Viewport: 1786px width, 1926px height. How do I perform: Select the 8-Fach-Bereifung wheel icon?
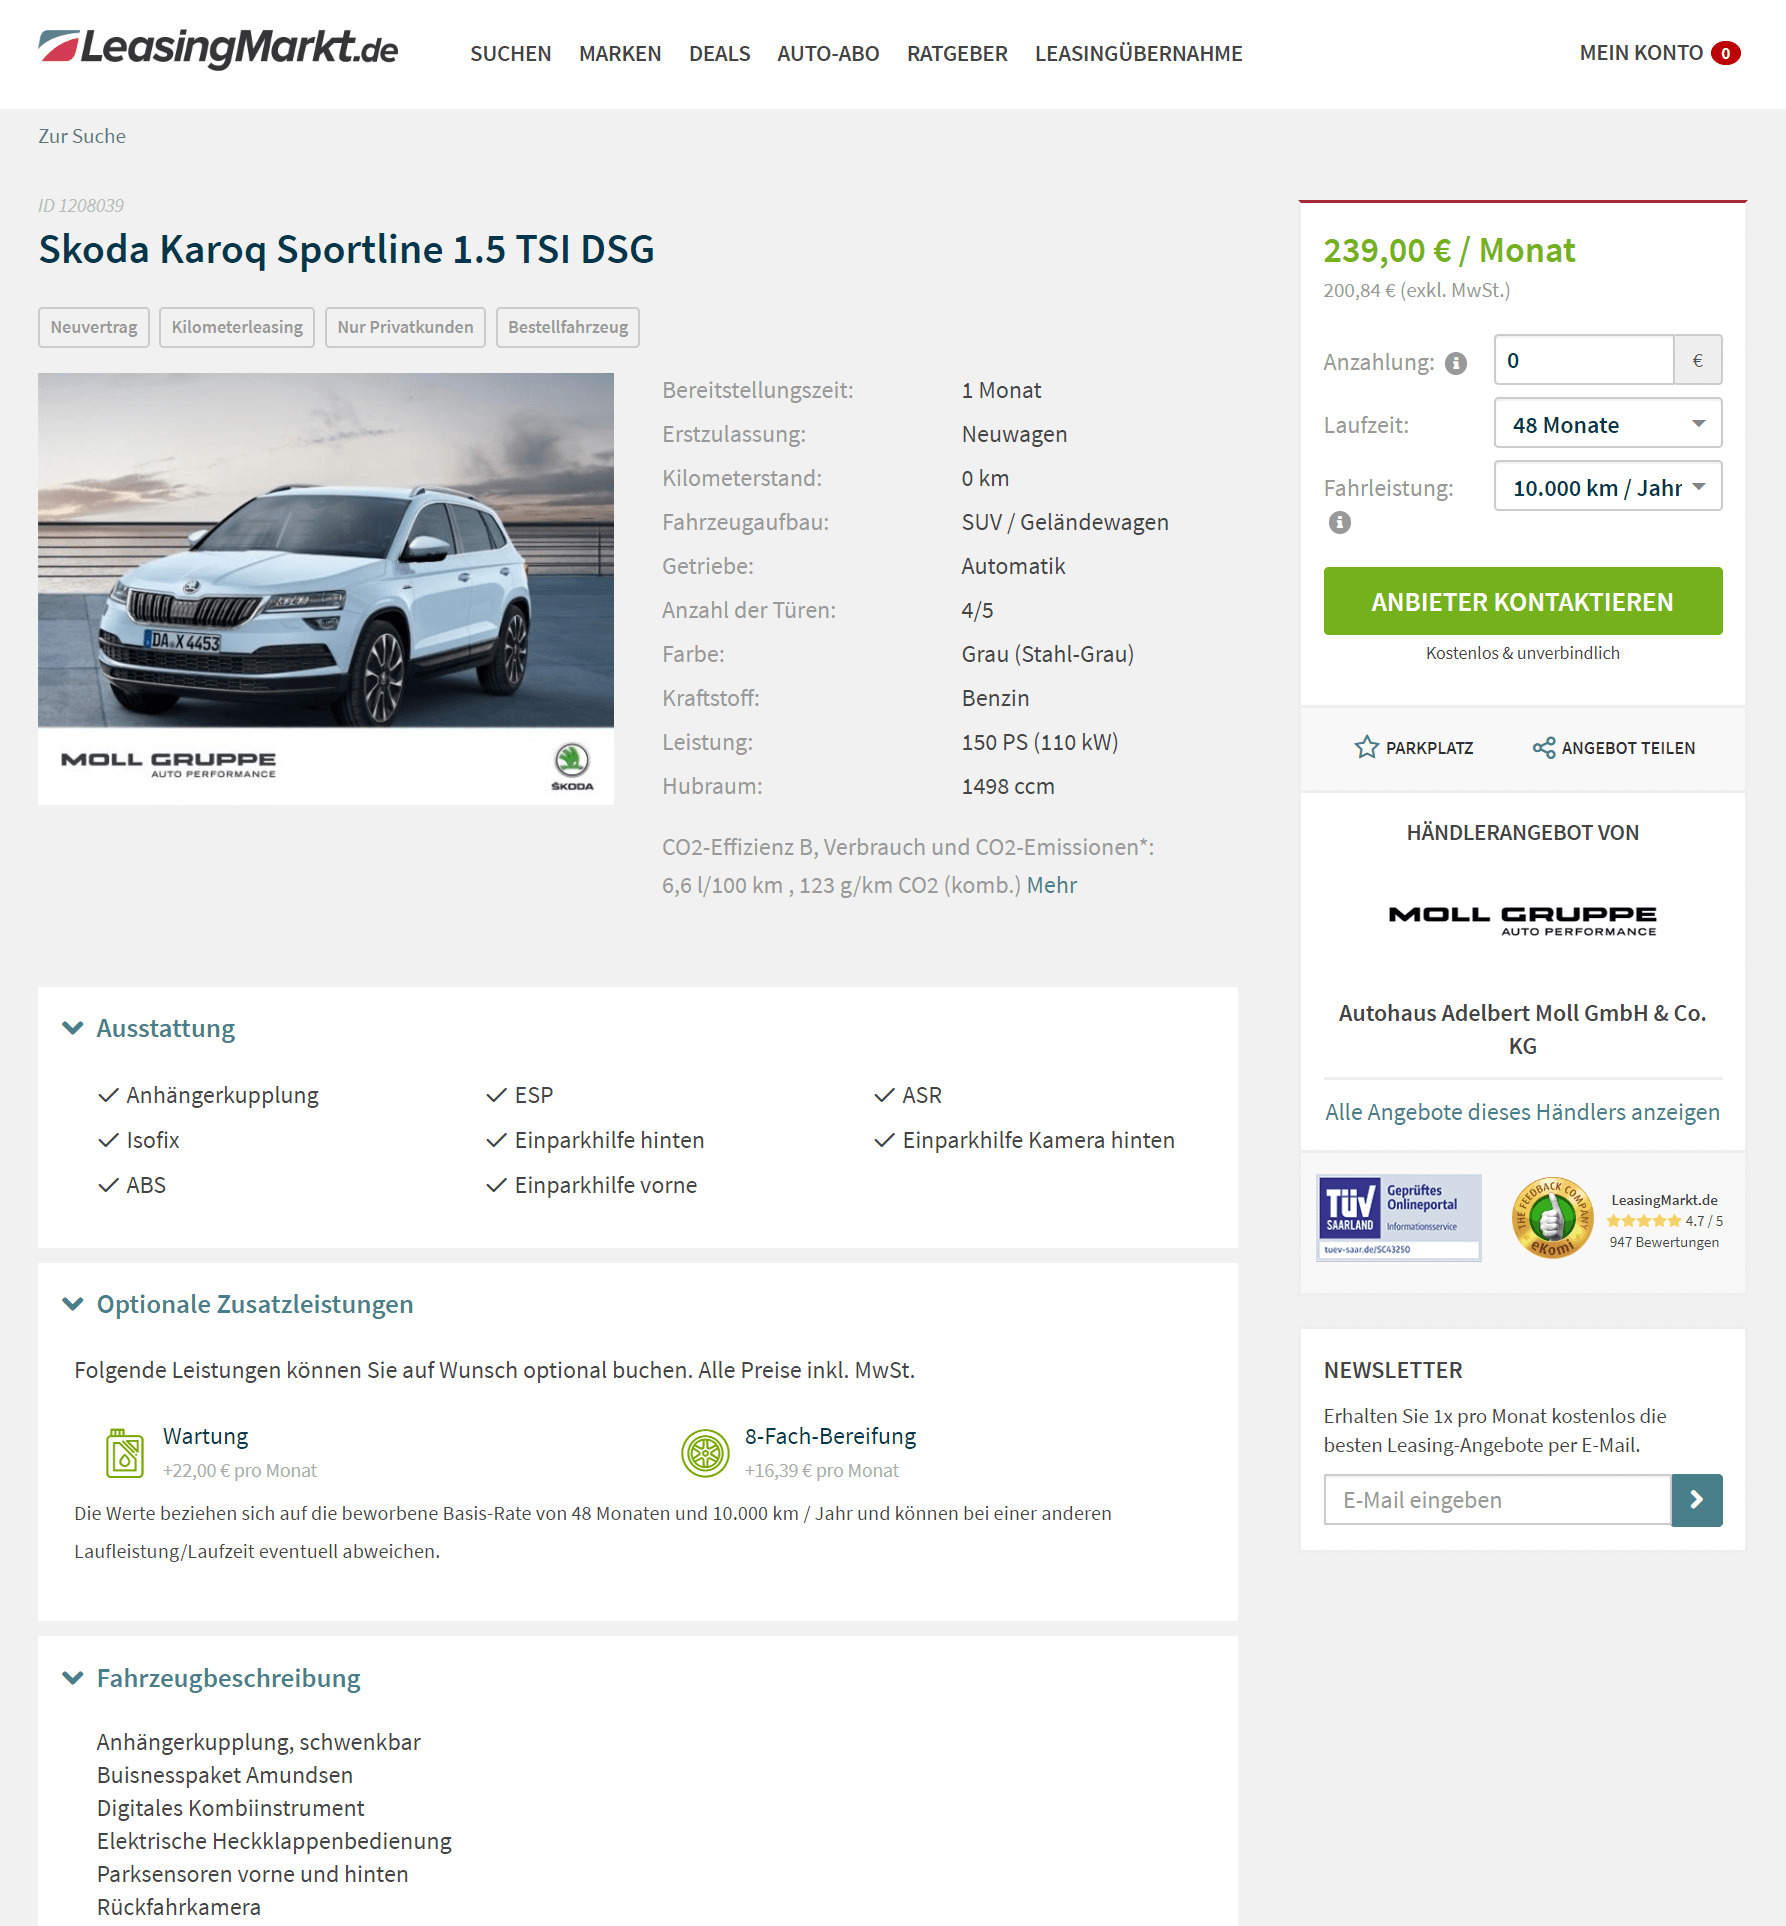pos(706,1453)
